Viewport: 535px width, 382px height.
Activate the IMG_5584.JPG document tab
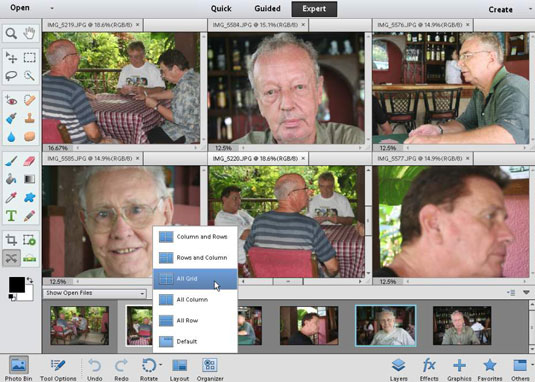point(258,25)
